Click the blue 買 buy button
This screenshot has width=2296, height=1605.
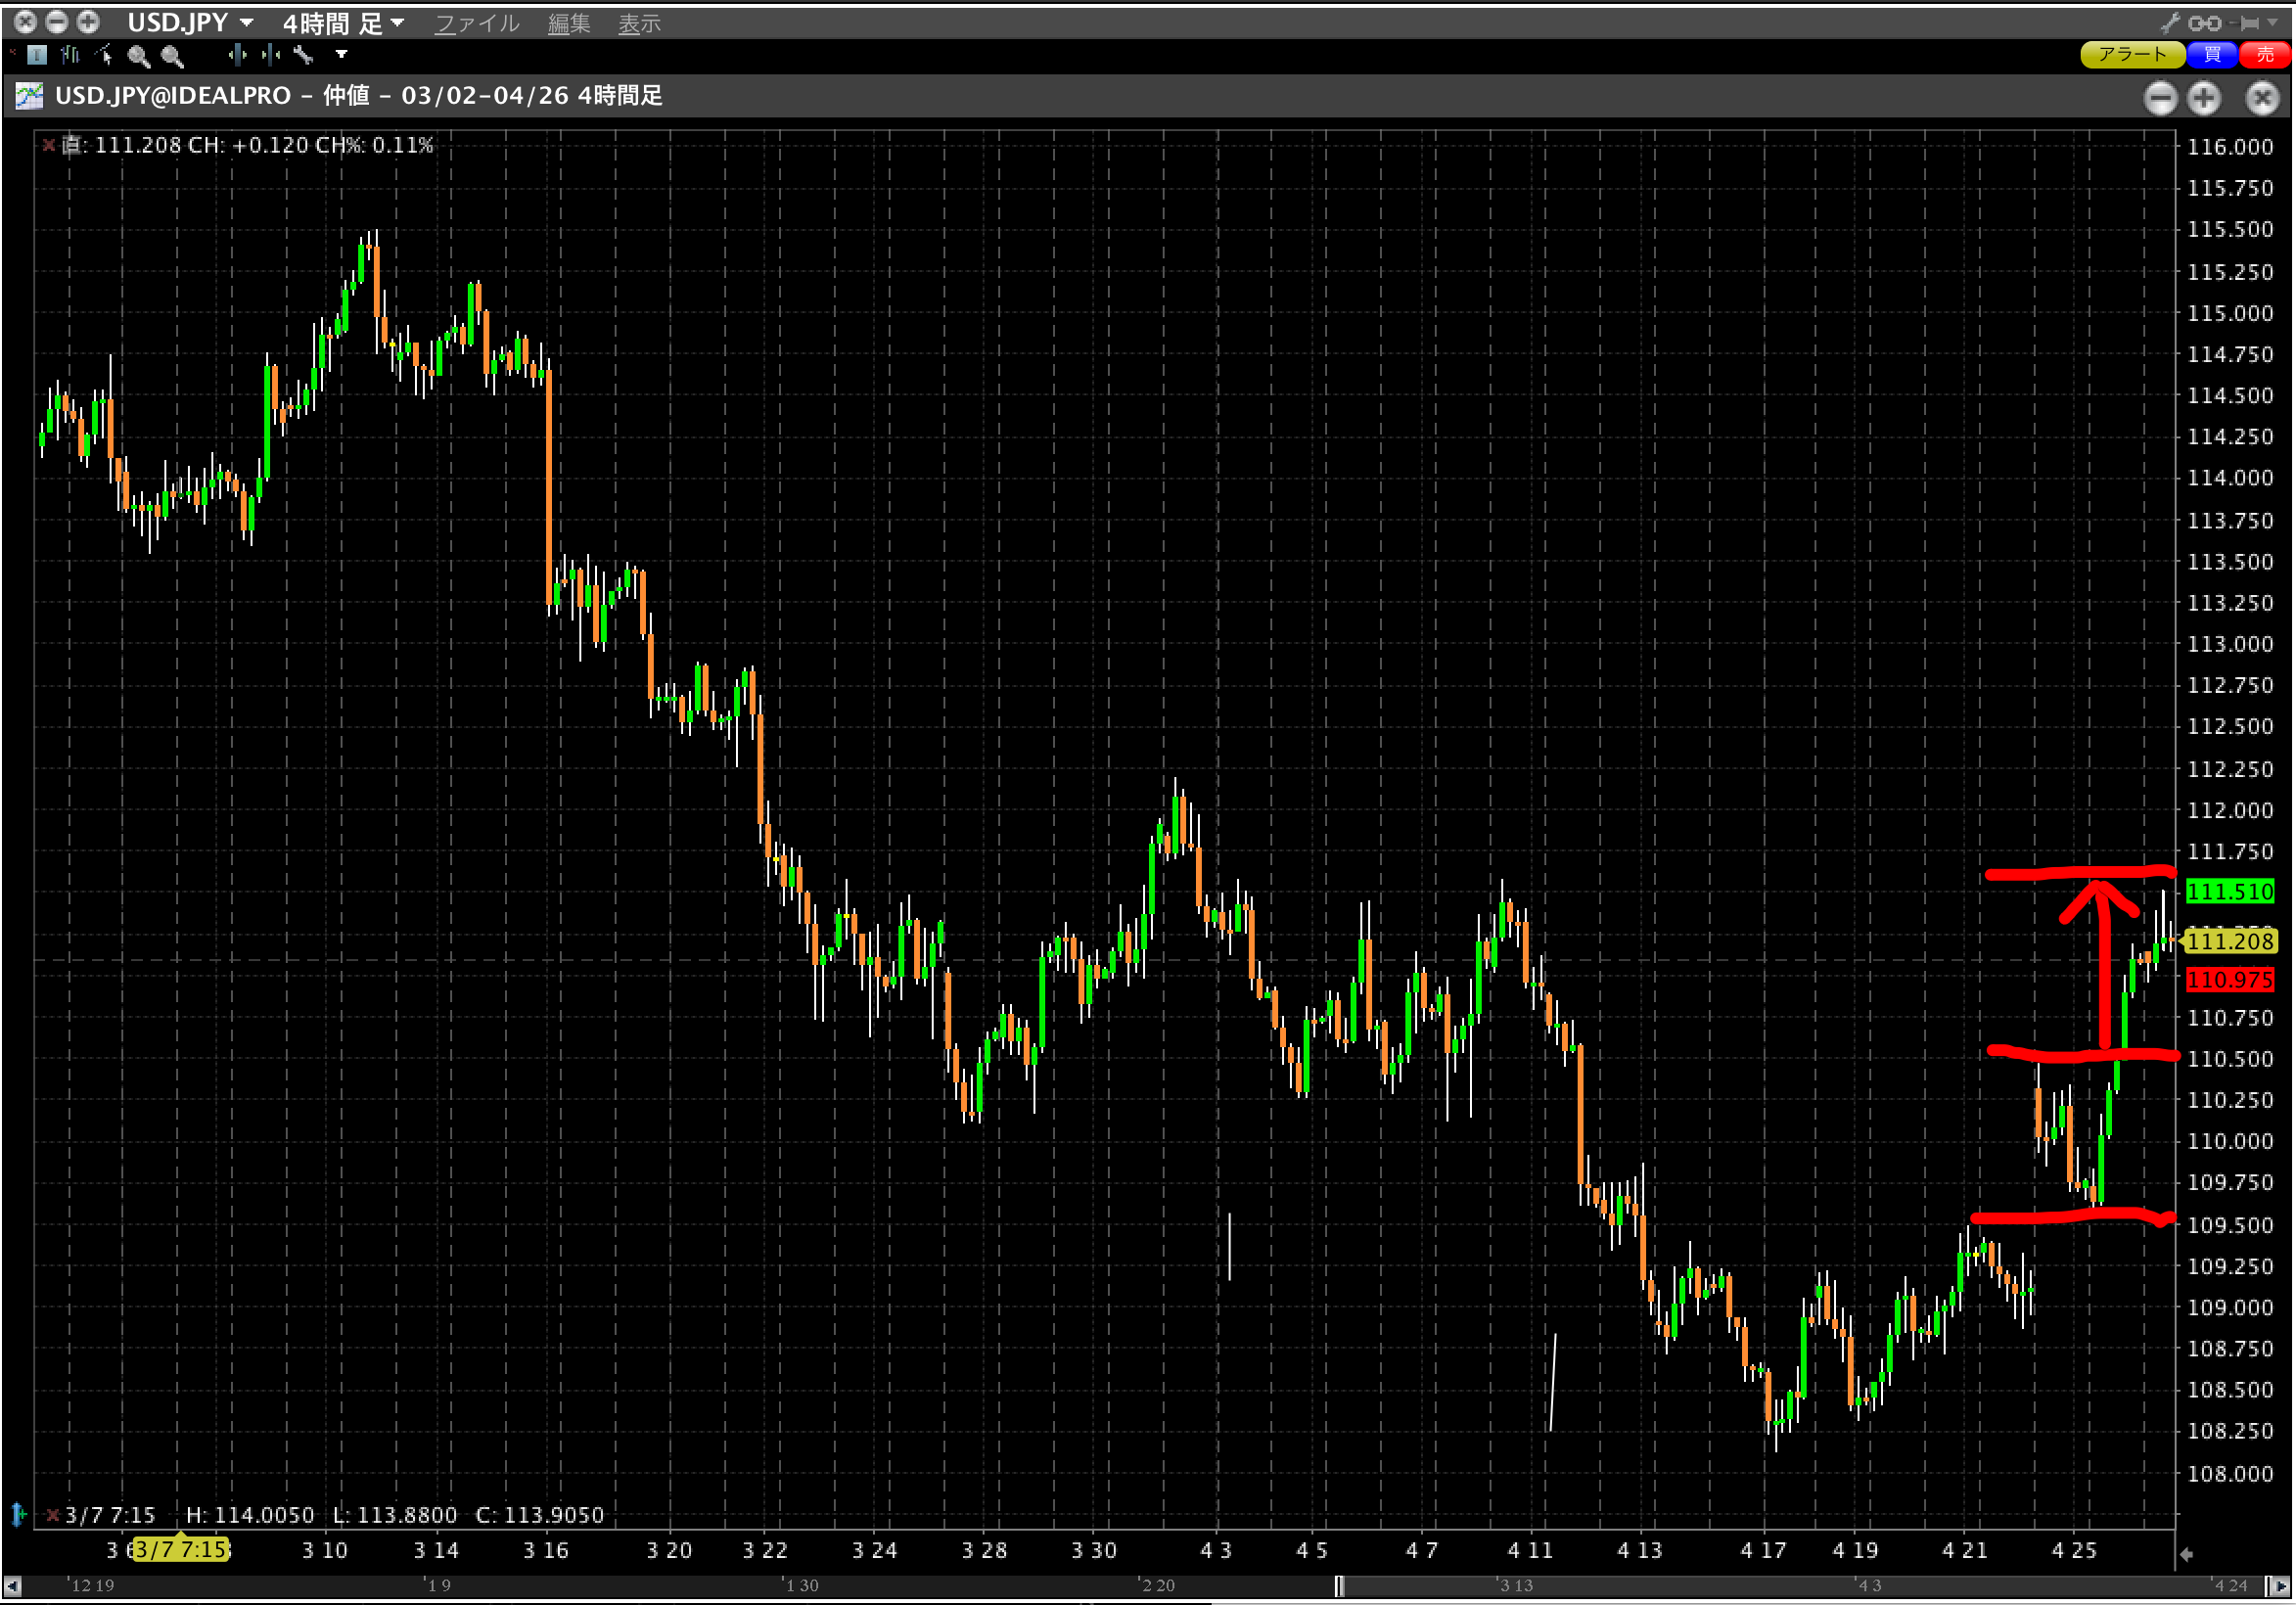point(2211,54)
